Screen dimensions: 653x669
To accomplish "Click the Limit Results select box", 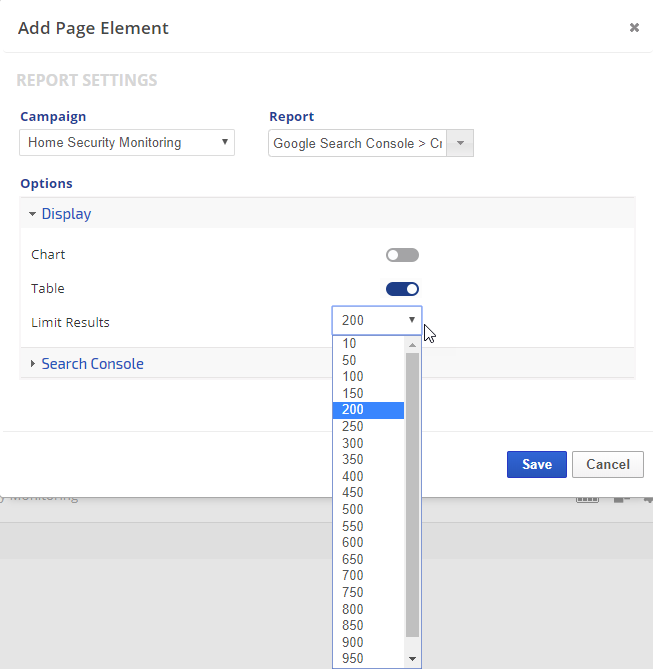I will pos(377,321).
